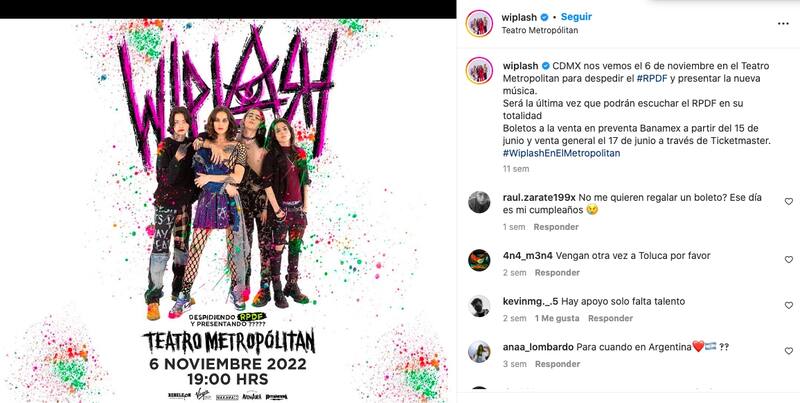Follow wiplash with the Seguir button
This screenshot has height=403, width=800.
576,17
